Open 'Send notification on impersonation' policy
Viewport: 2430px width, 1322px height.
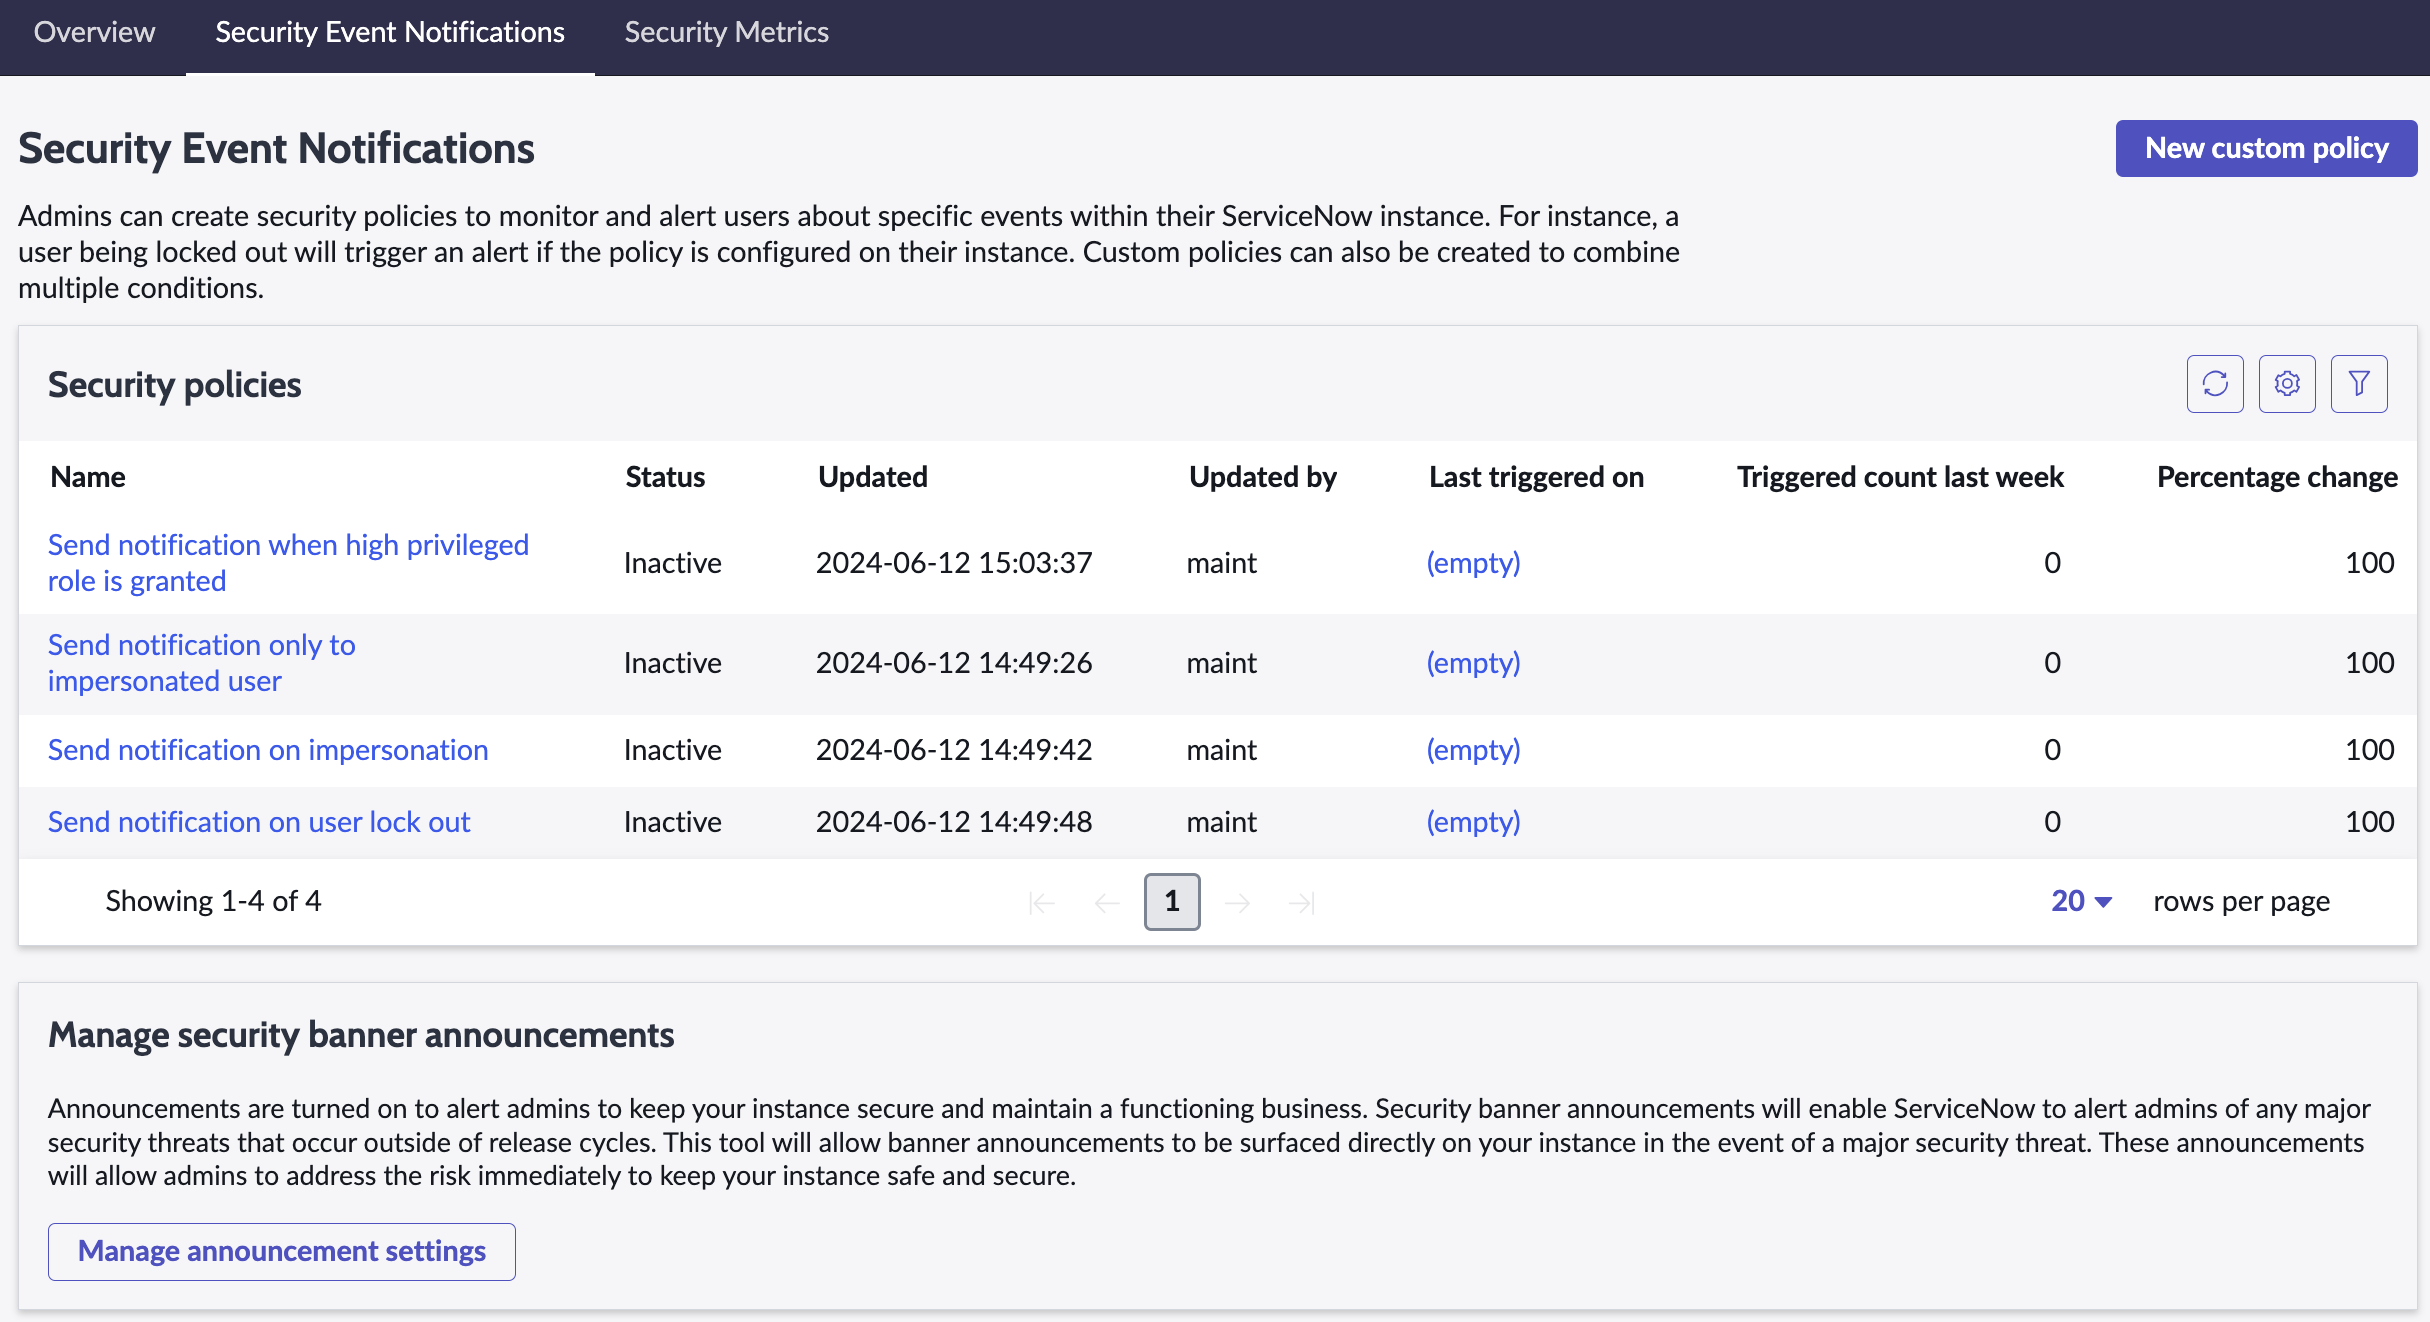click(268, 750)
